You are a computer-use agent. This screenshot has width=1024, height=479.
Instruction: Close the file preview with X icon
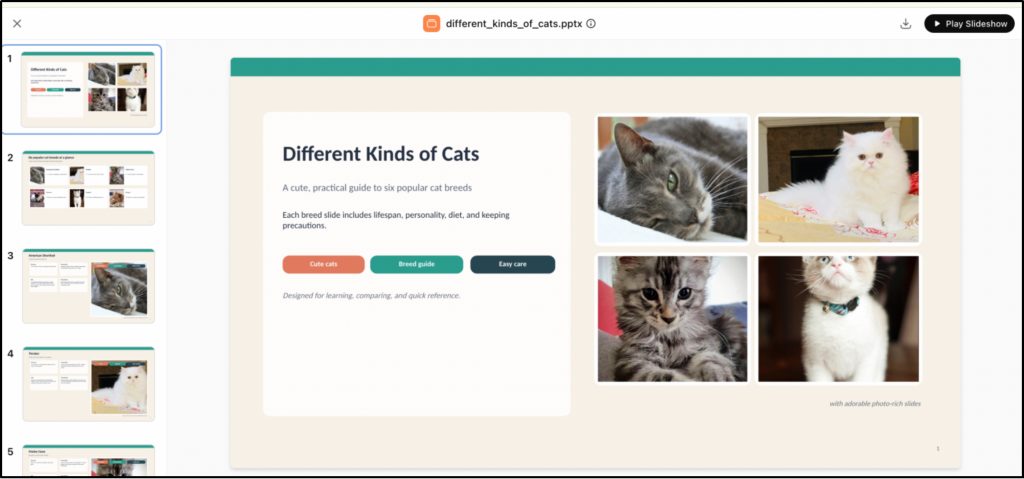[17, 24]
